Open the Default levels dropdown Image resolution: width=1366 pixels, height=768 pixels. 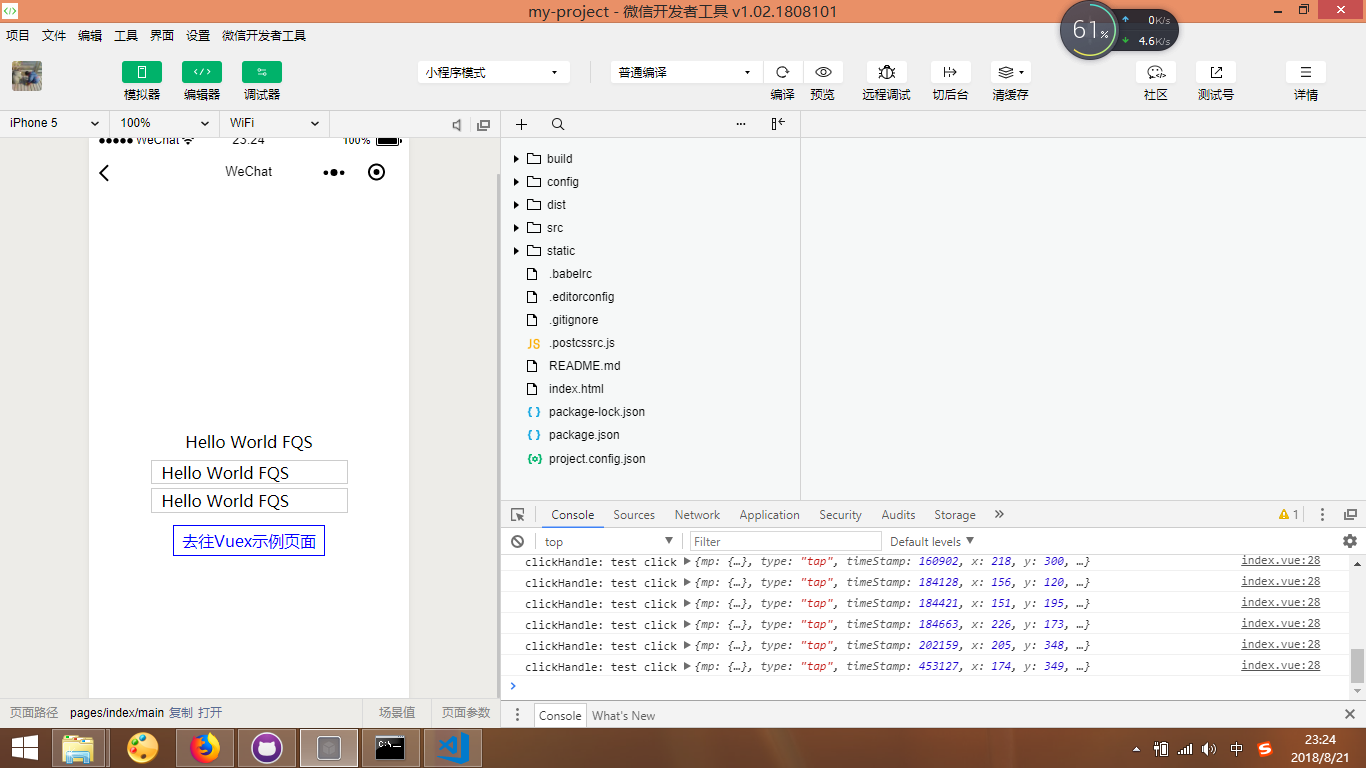pos(932,541)
